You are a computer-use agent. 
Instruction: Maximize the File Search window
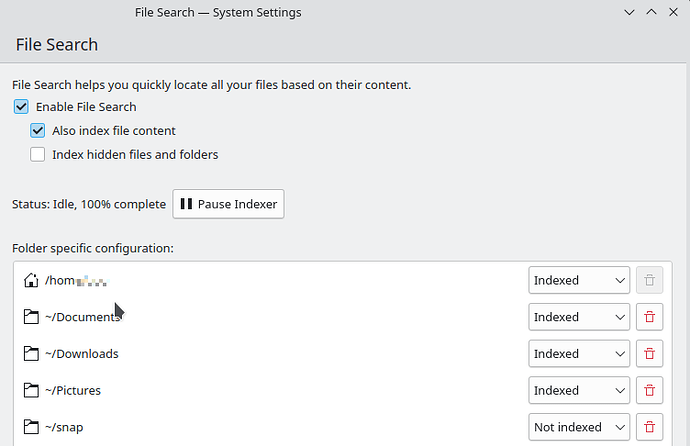pyautogui.click(x=651, y=13)
